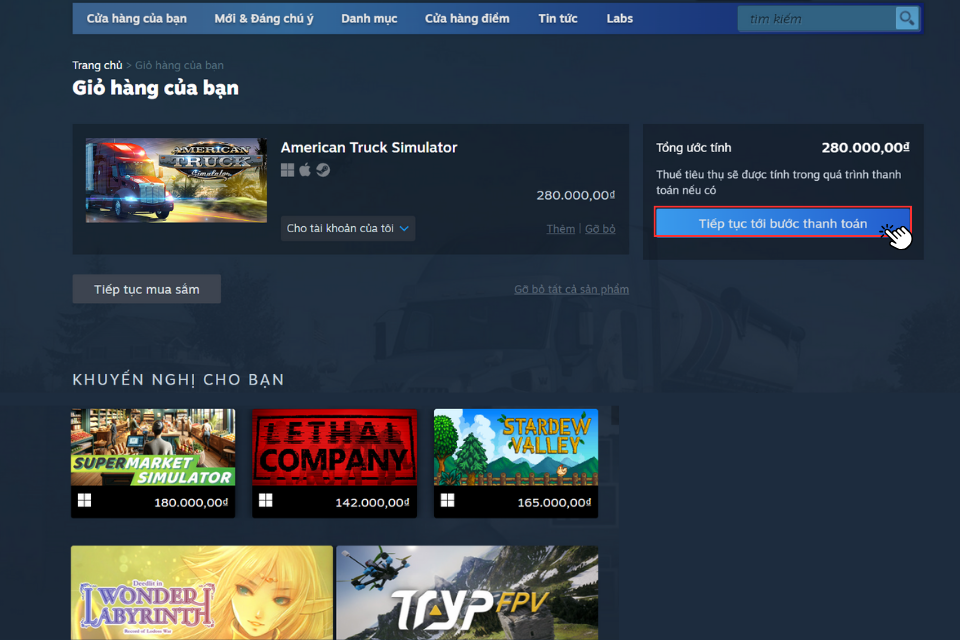Open the Supermarket Simulator recommendation

coord(153,463)
